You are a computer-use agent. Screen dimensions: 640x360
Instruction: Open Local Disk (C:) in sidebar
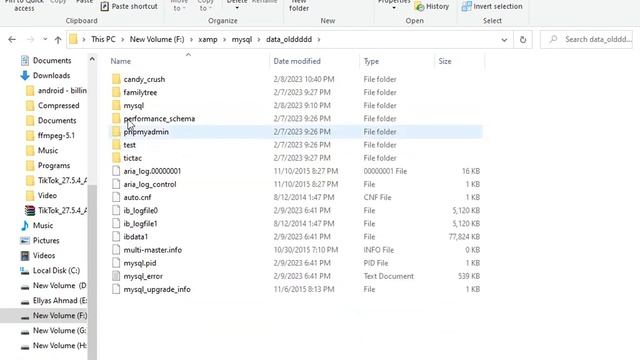coord(56,271)
